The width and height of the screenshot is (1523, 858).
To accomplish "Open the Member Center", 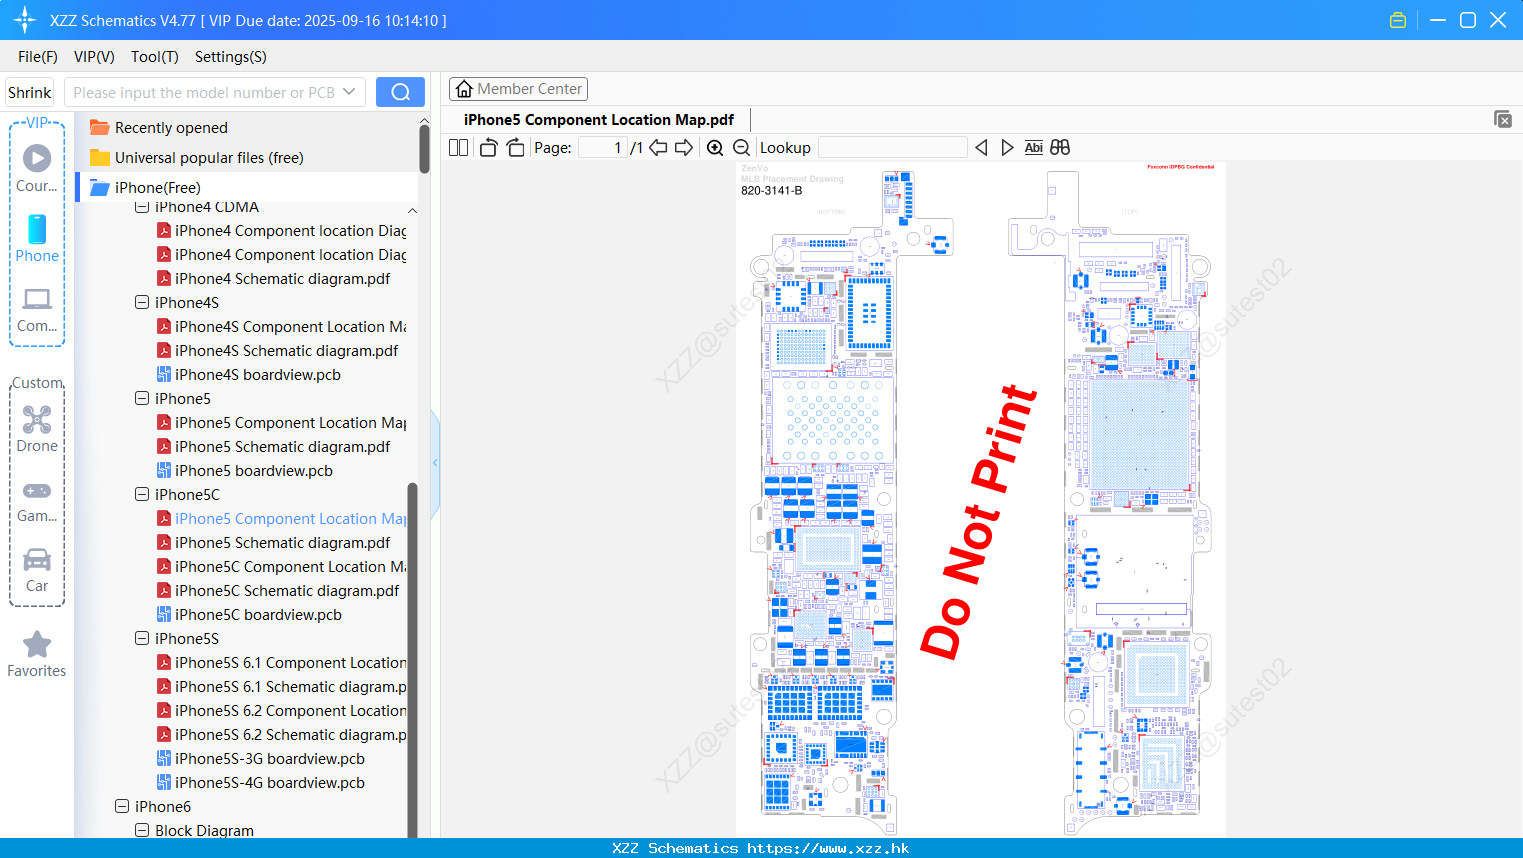I will click(518, 89).
